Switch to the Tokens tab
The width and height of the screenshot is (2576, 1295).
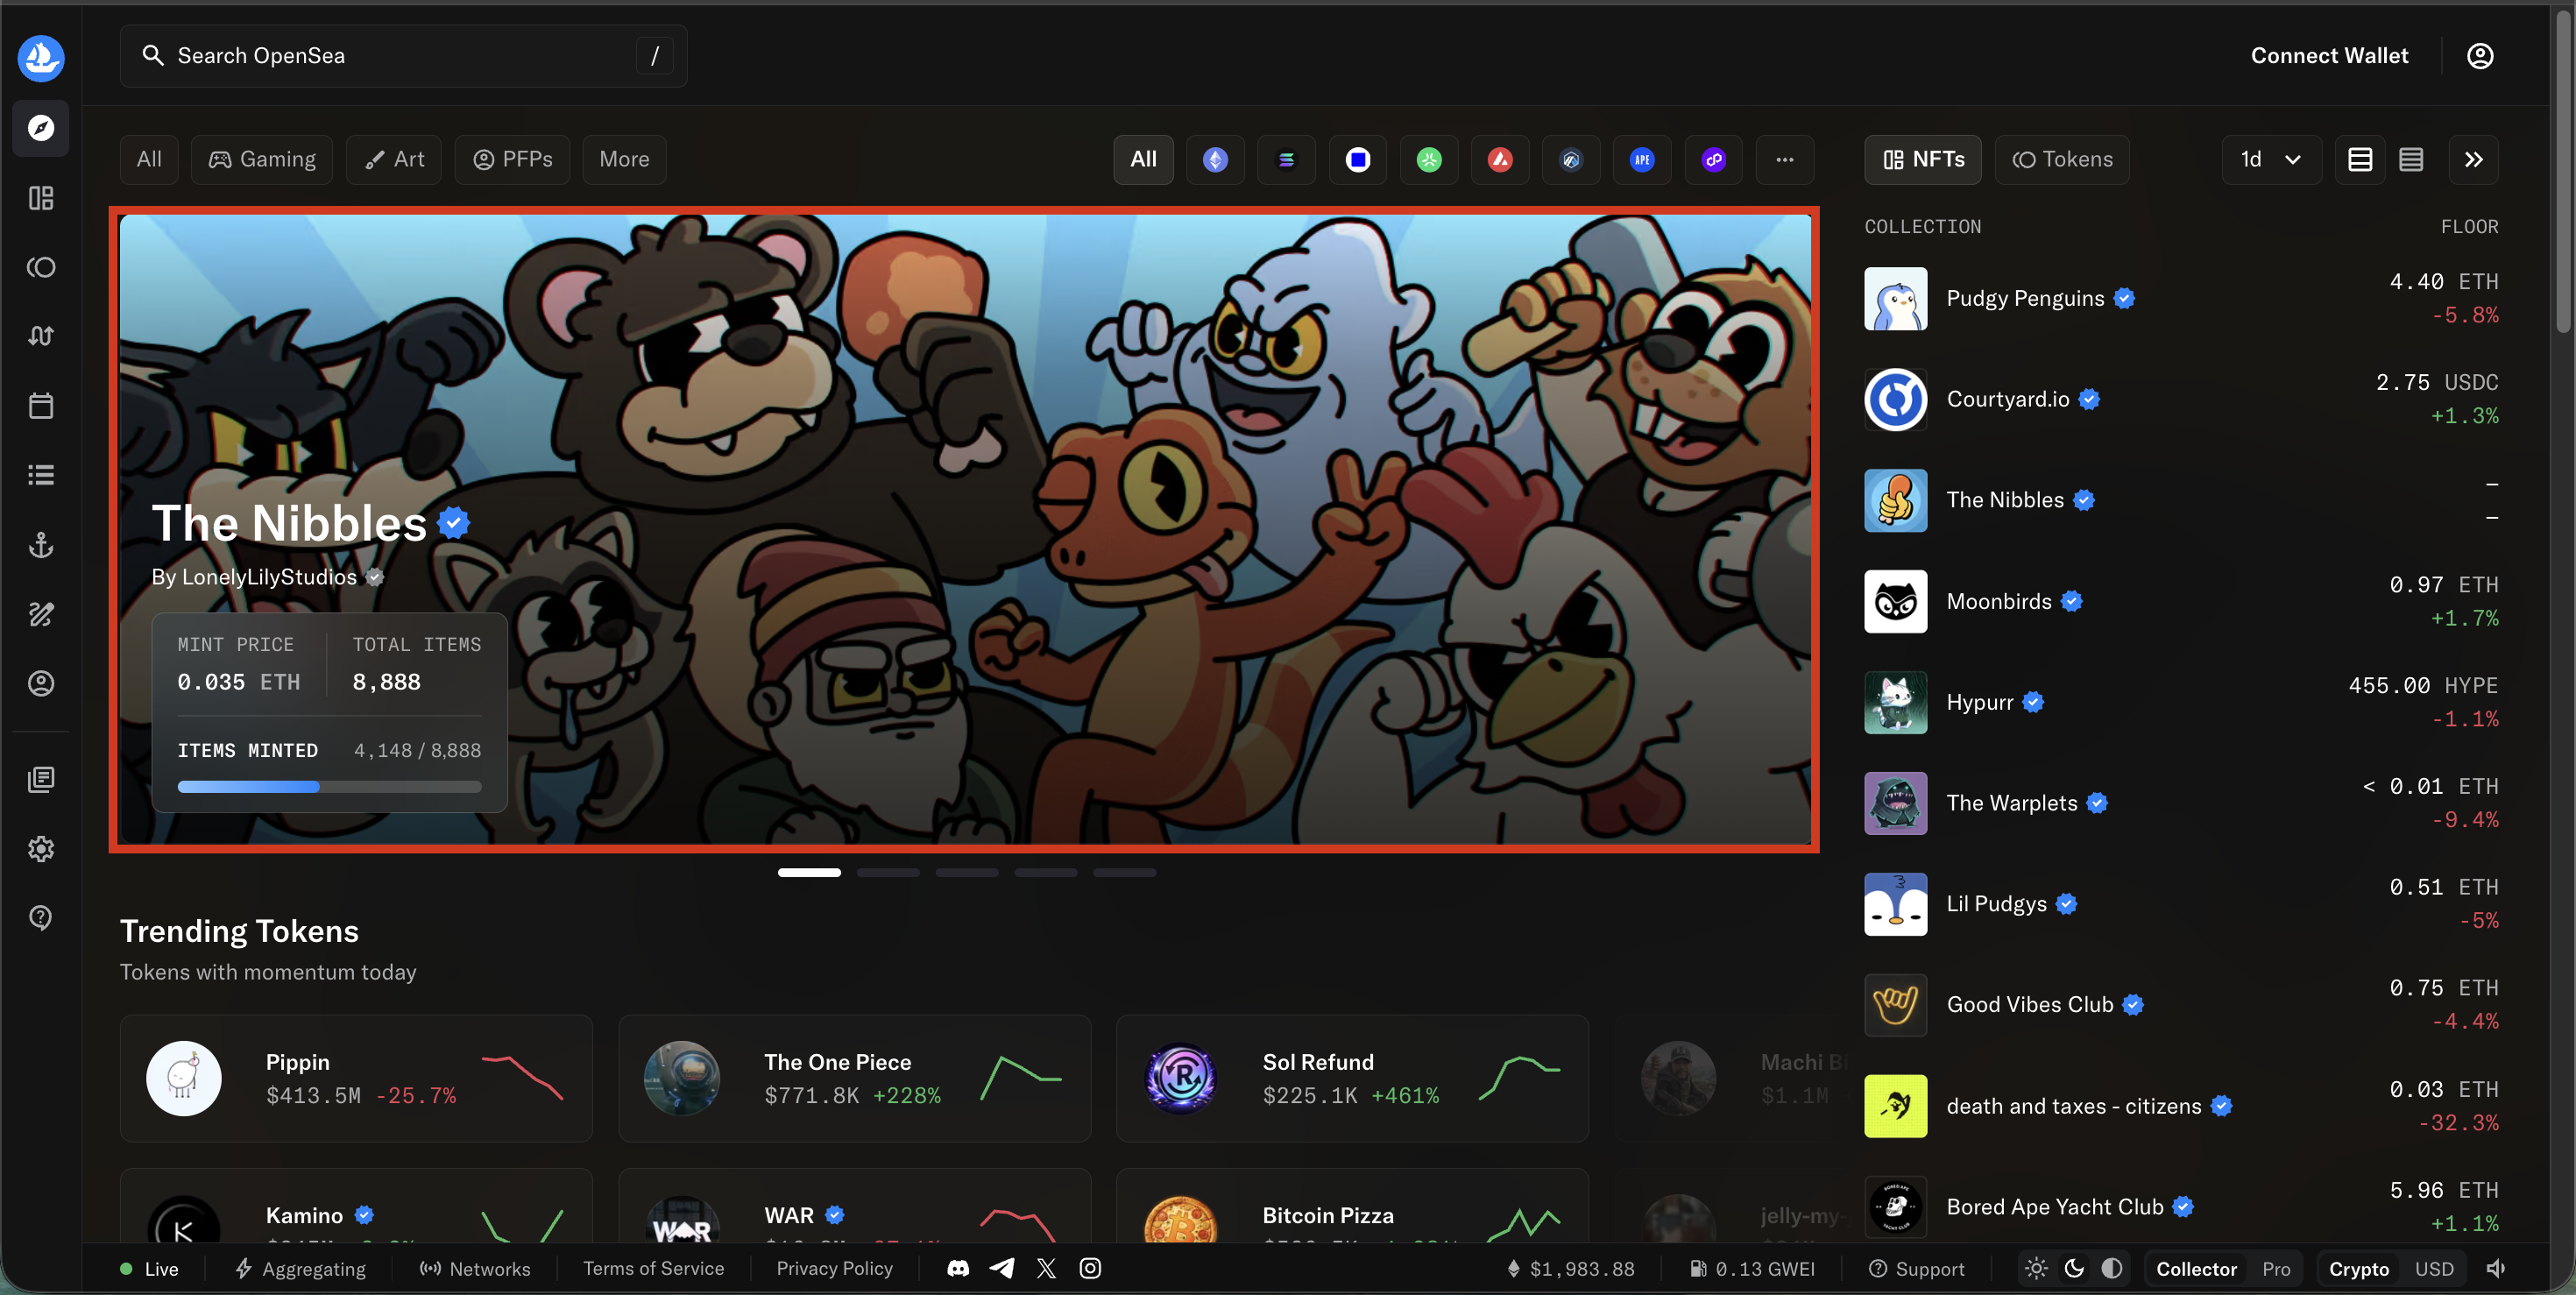click(x=2062, y=159)
